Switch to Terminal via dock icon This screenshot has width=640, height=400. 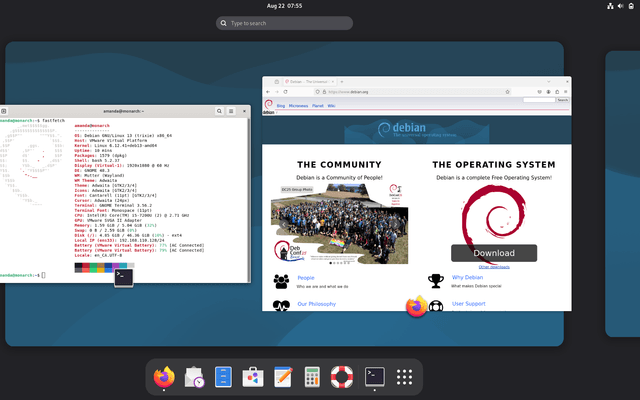click(375, 376)
